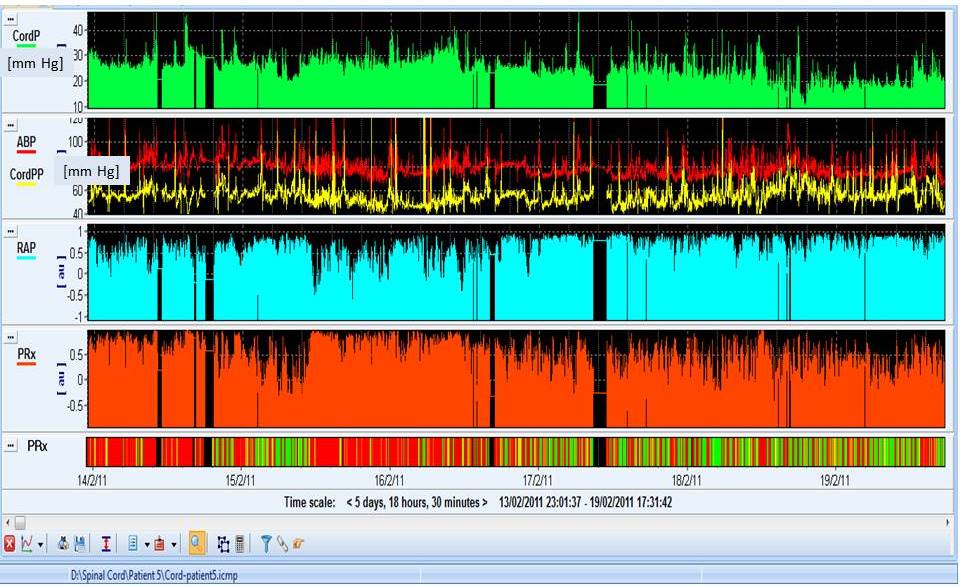
Task: Click the red X close icon in toolbar
Action: coord(10,544)
